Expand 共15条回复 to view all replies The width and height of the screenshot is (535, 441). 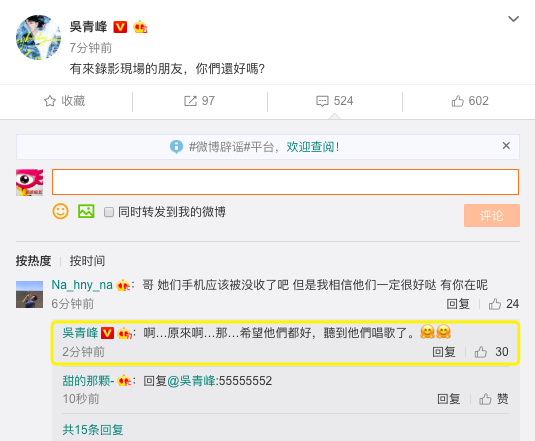point(93,430)
